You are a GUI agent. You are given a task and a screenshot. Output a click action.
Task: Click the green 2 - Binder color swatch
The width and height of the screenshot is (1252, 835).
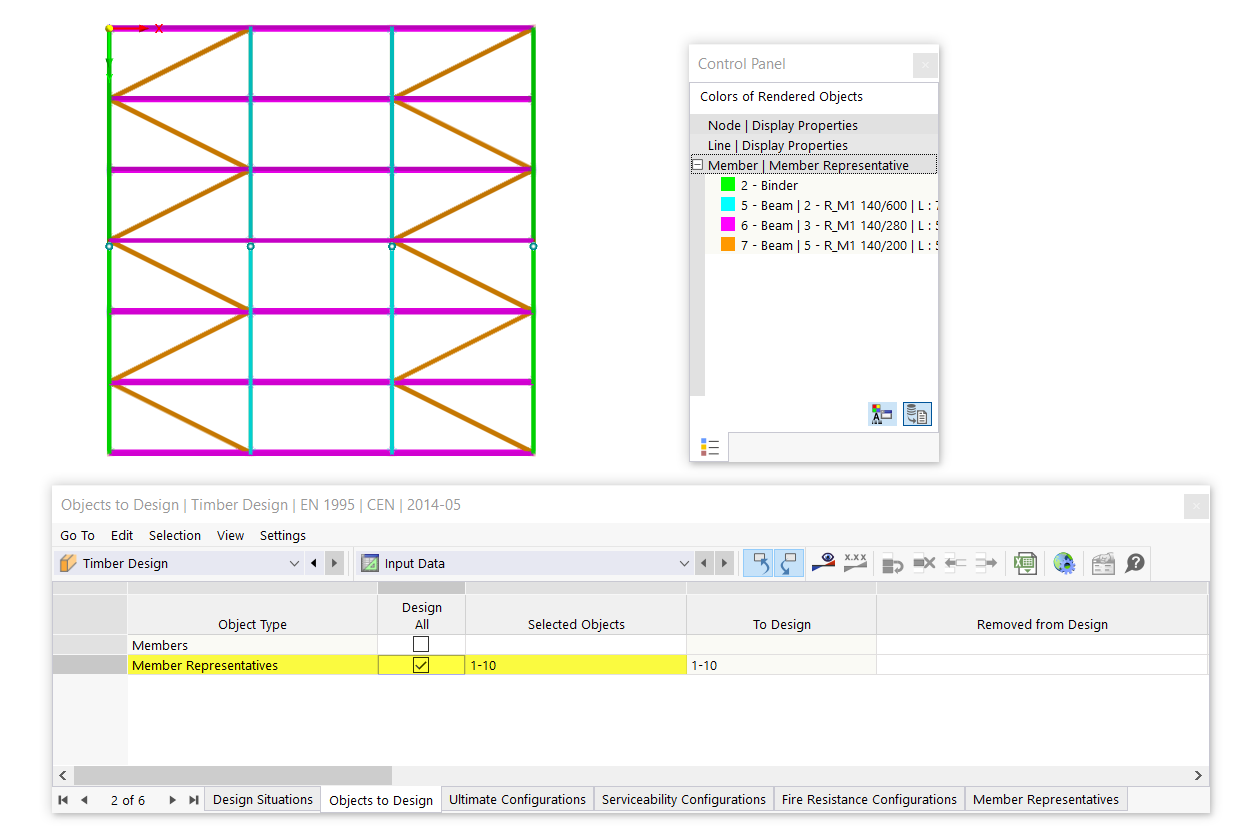728,185
